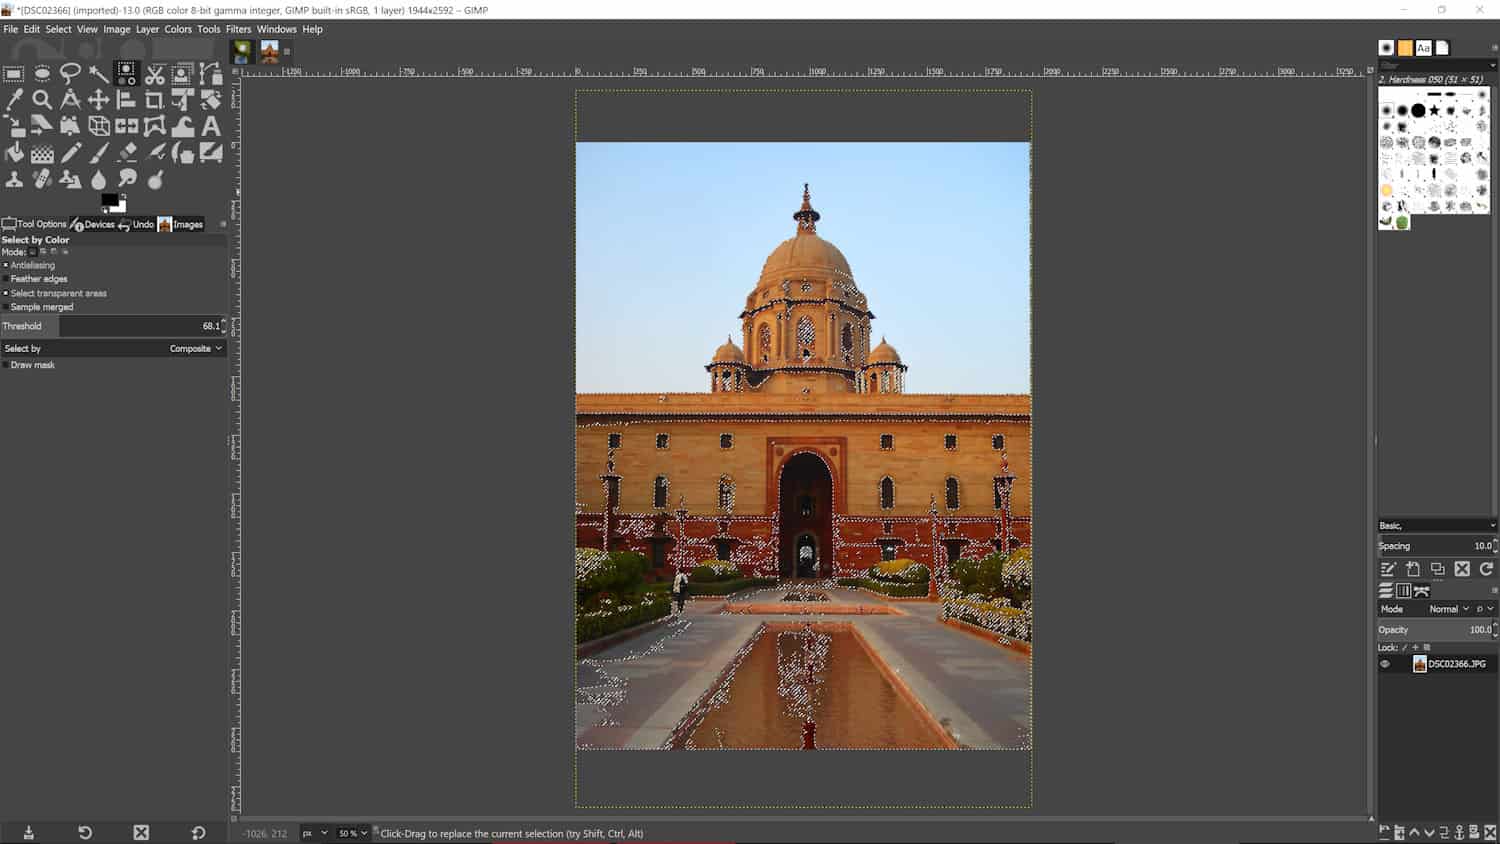Open the px units dropdown in status bar
1500x844 pixels.
315,833
